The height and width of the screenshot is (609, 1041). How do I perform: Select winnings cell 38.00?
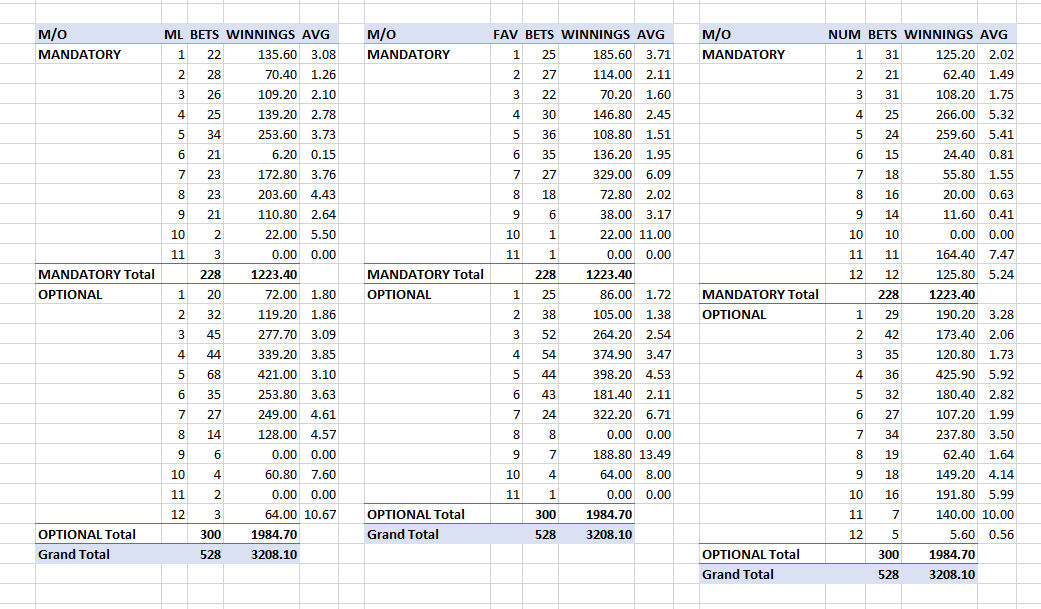tap(615, 214)
